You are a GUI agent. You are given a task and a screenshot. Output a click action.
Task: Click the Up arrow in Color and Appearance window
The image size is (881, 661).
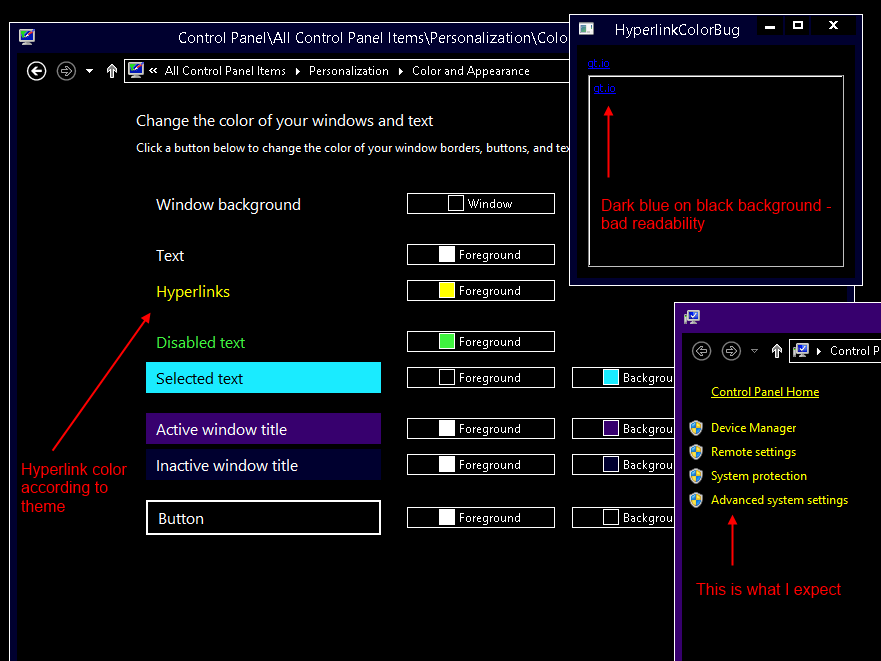112,71
